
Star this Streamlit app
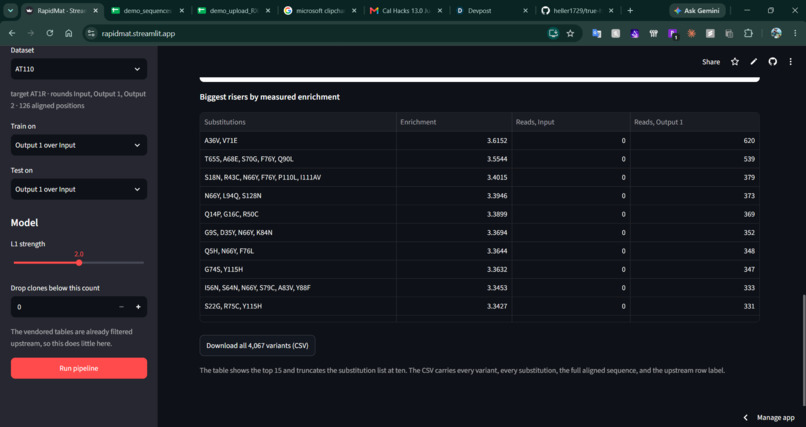pyautogui.click(x=735, y=62)
